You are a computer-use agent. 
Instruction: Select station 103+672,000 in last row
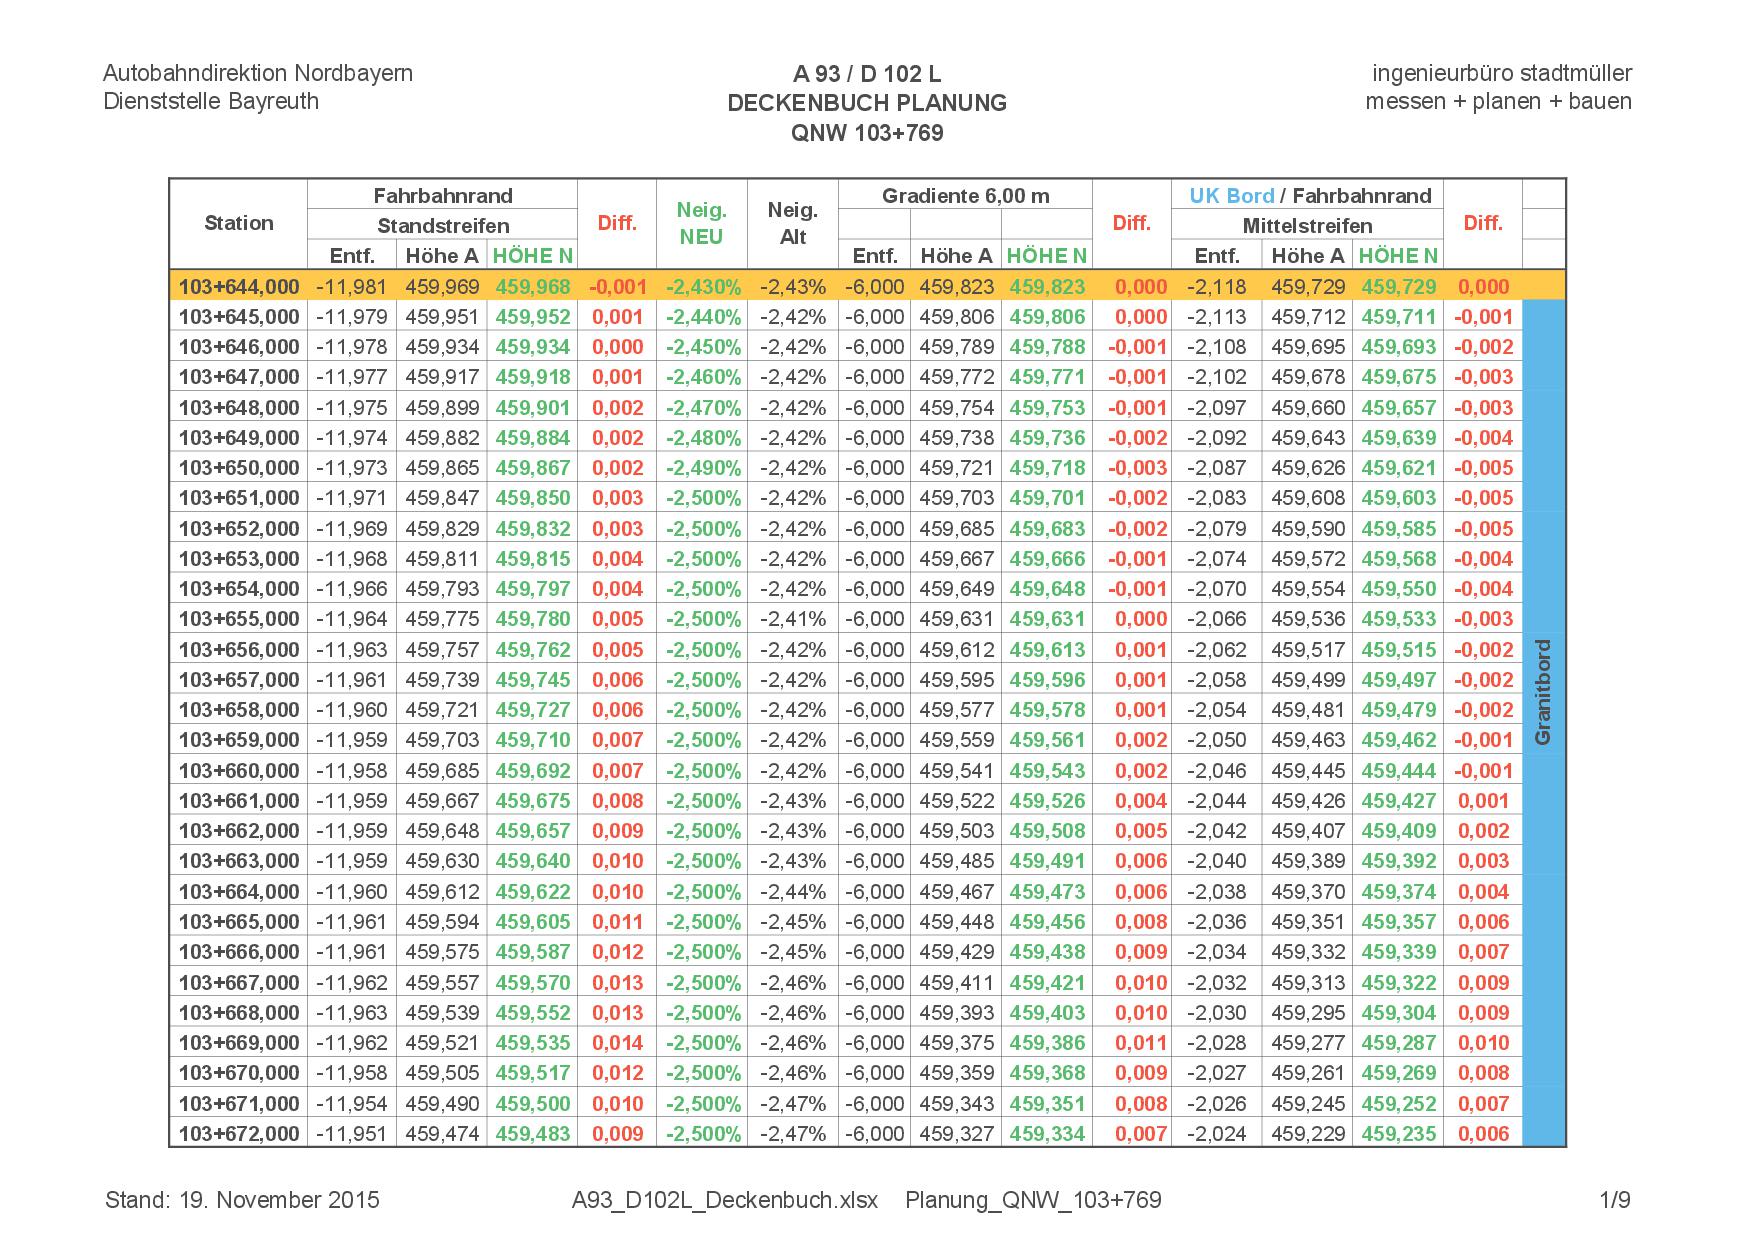(238, 1134)
